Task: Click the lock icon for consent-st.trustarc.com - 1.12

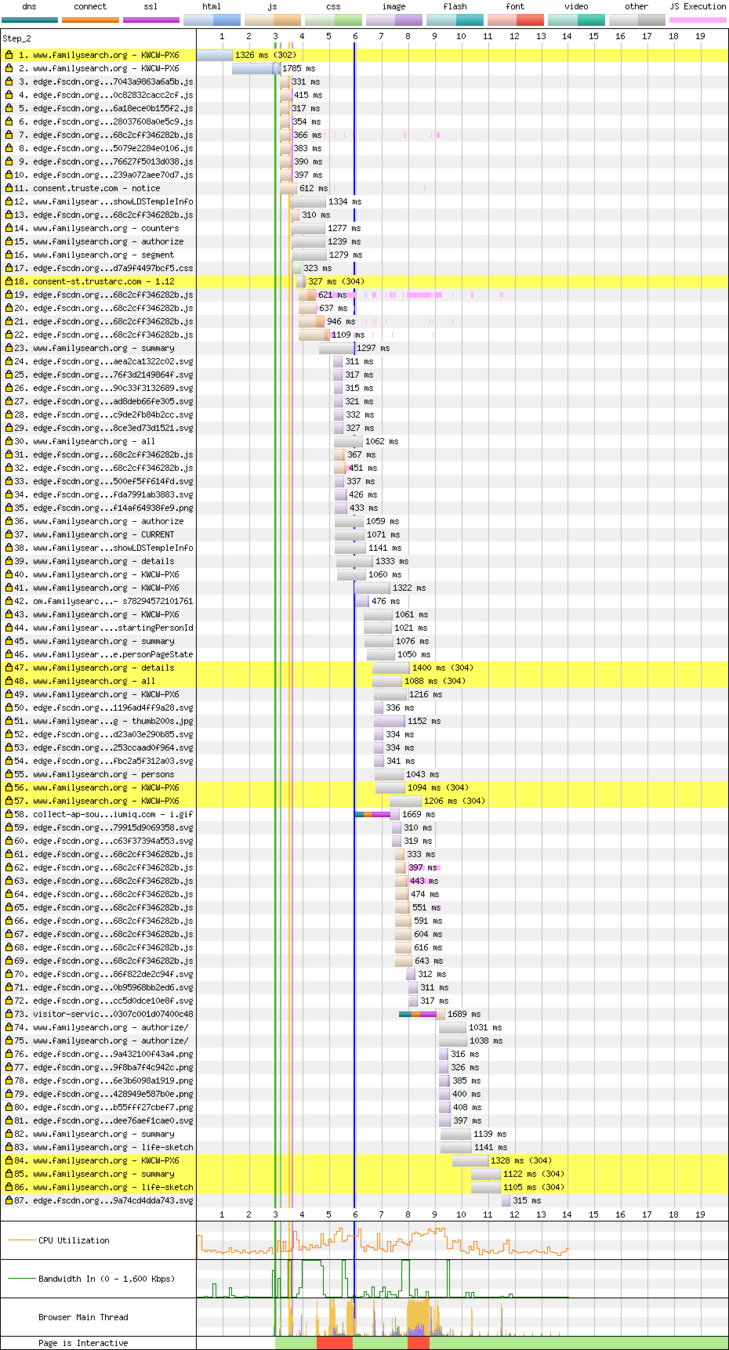Action: (x=9, y=281)
